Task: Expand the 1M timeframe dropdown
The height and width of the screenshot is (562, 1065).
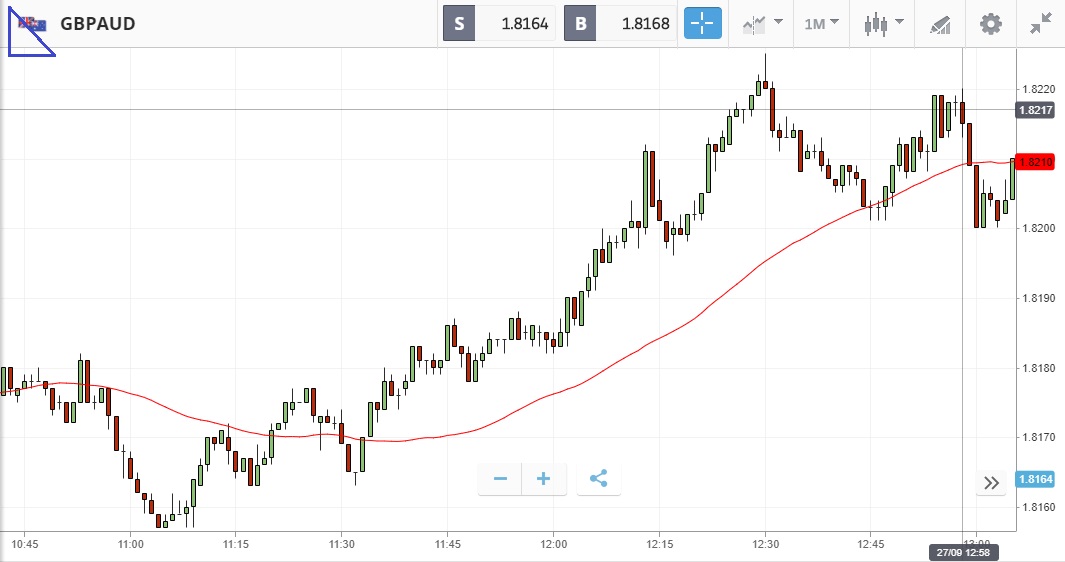Action: 821,23
